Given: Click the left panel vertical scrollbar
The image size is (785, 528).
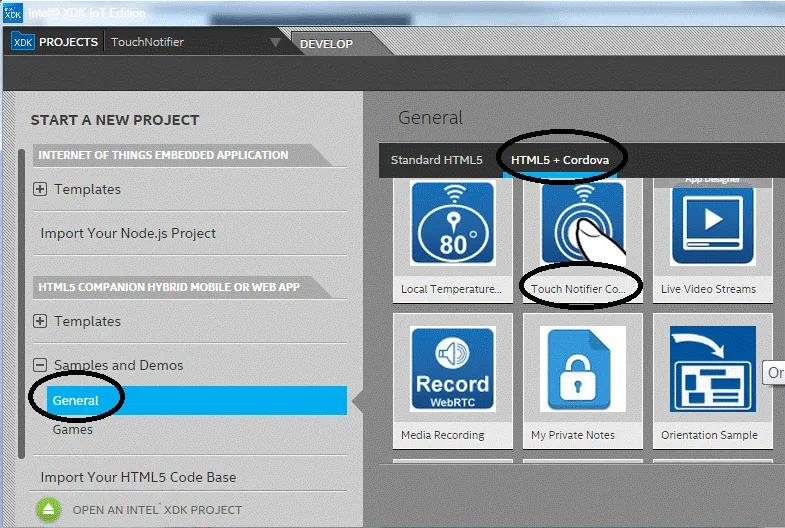Looking at the screenshot, I should (21, 300).
